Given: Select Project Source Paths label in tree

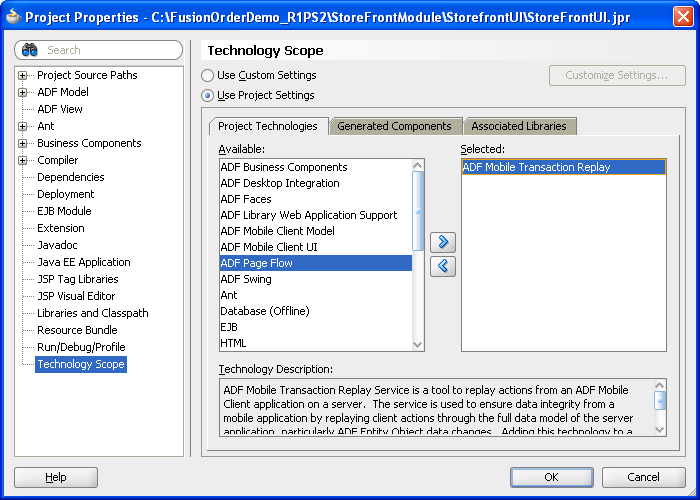Looking at the screenshot, I should click(x=87, y=75).
